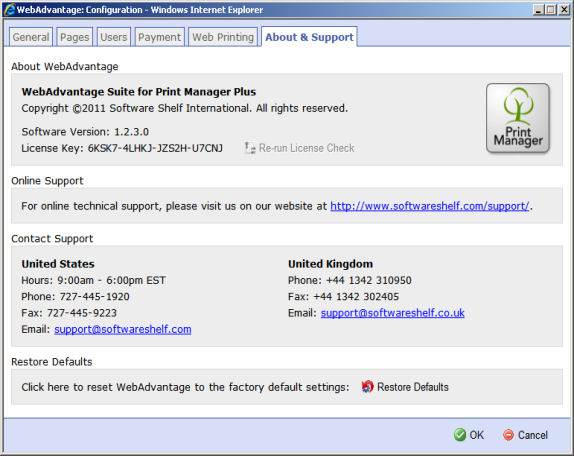Click the red Restore Defaults arrow icon
Viewport: 574px width, 456px height.
[367, 386]
